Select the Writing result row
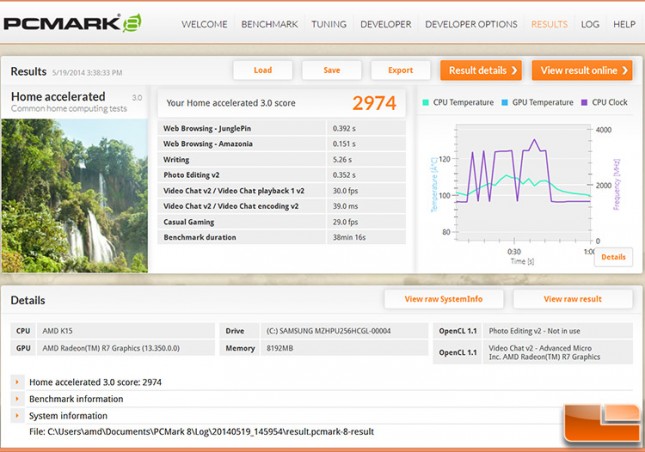The image size is (645, 452). 282,160
